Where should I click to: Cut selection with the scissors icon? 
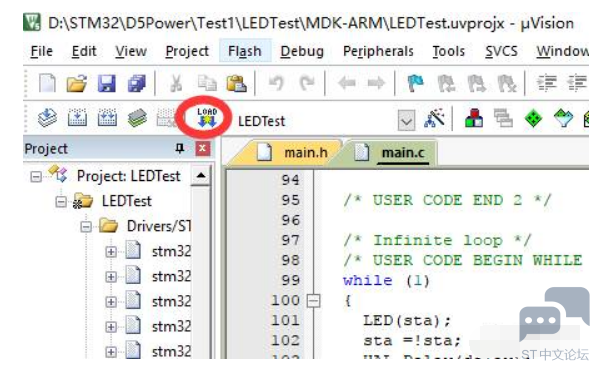pos(176,83)
